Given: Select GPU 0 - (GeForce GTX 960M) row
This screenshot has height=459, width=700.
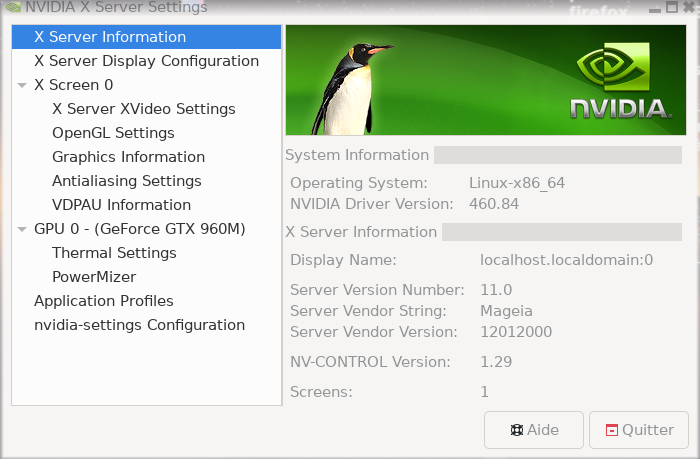Looking at the screenshot, I should [146, 229].
